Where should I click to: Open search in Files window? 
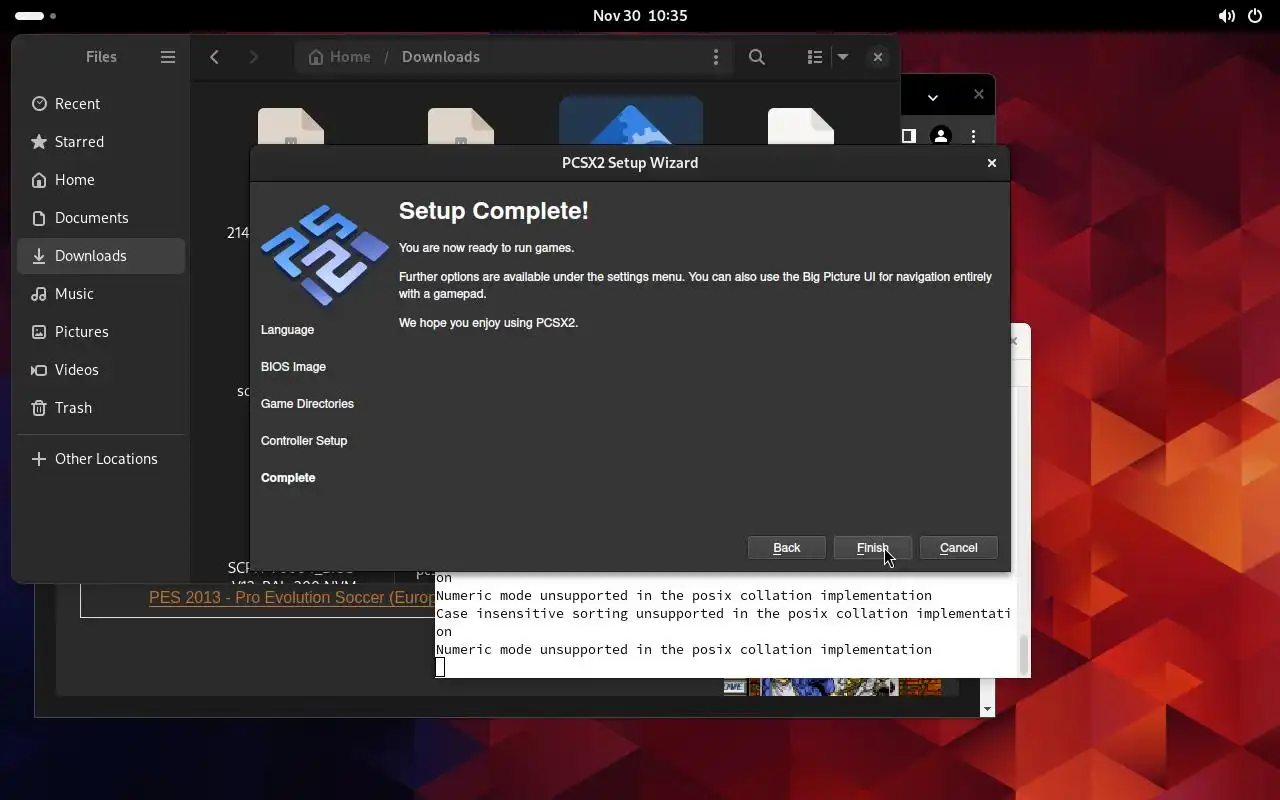[757, 57]
